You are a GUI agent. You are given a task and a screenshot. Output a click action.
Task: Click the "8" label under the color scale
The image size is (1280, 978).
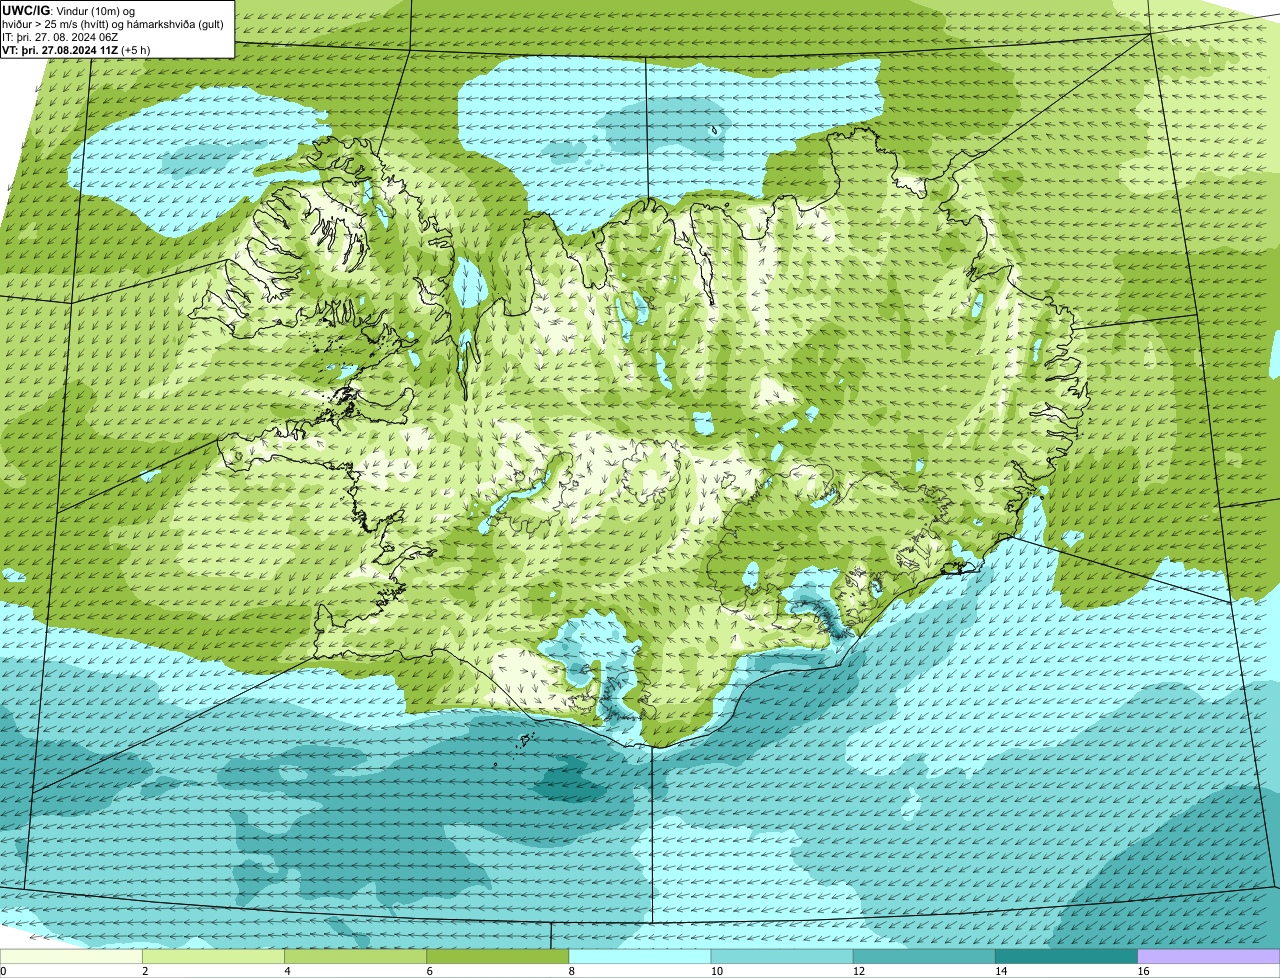click(571, 971)
